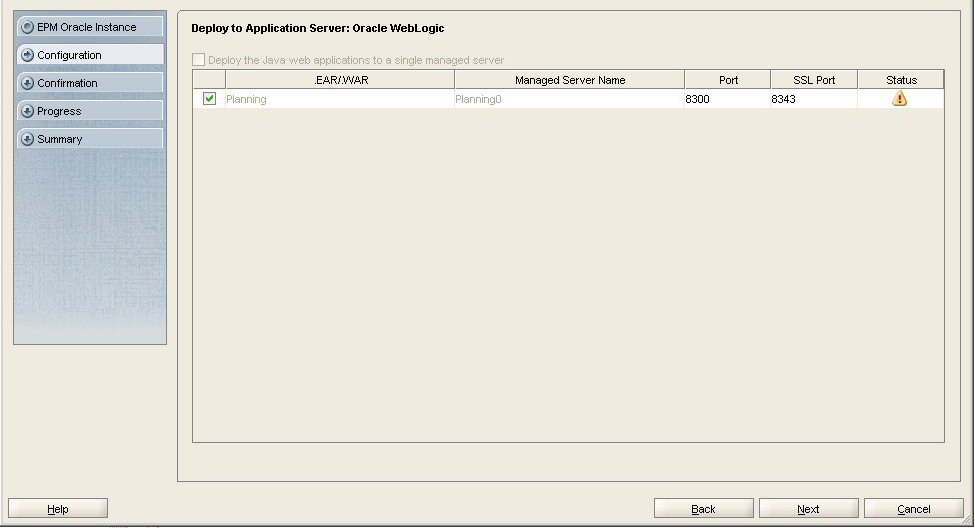Edit the Port value 8300
Image resolution: width=975 pixels, height=528 pixels.
(727, 99)
